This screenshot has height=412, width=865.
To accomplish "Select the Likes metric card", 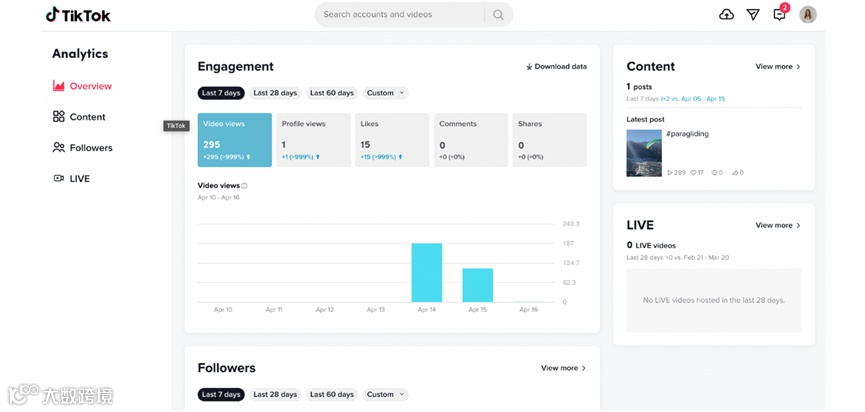I will point(392,140).
